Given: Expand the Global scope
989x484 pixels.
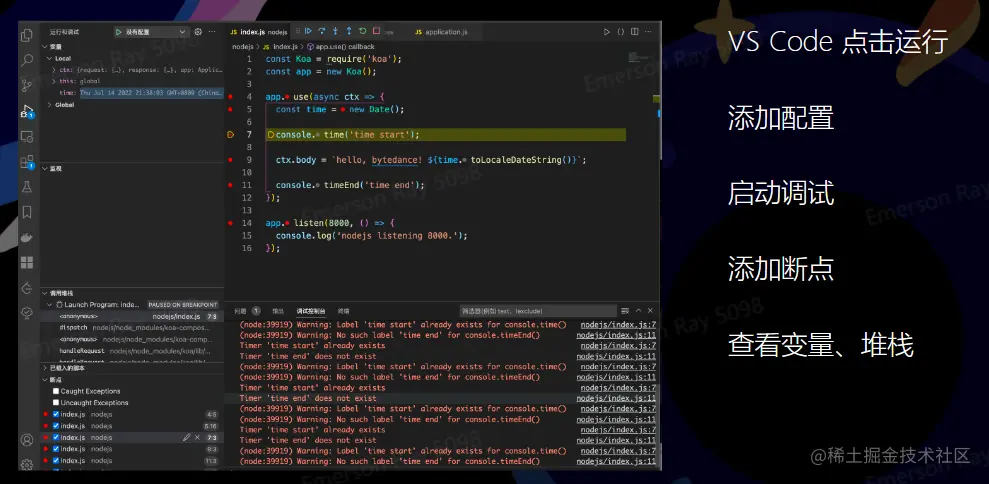Looking at the screenshot, I should click(49, 105).
